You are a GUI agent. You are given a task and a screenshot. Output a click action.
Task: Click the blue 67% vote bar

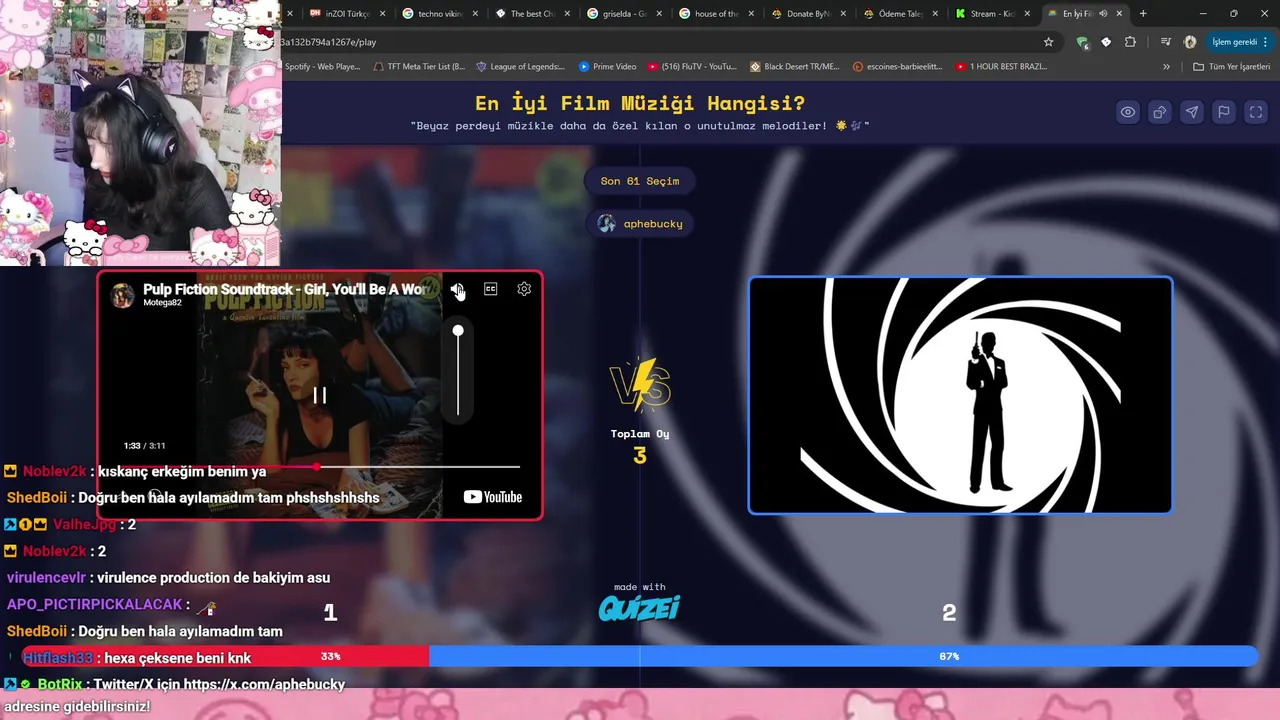(843, 657)
